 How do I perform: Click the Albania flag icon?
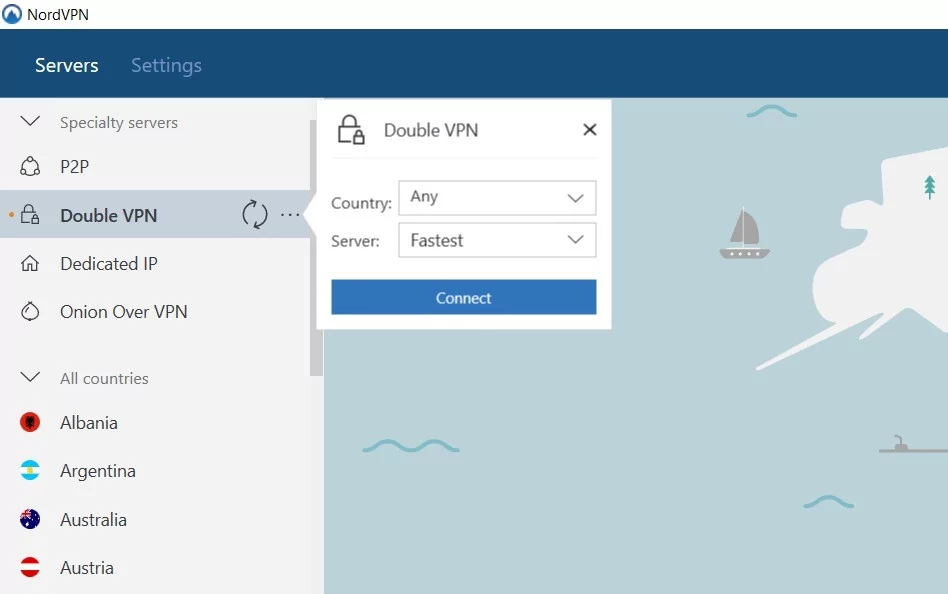30,422
